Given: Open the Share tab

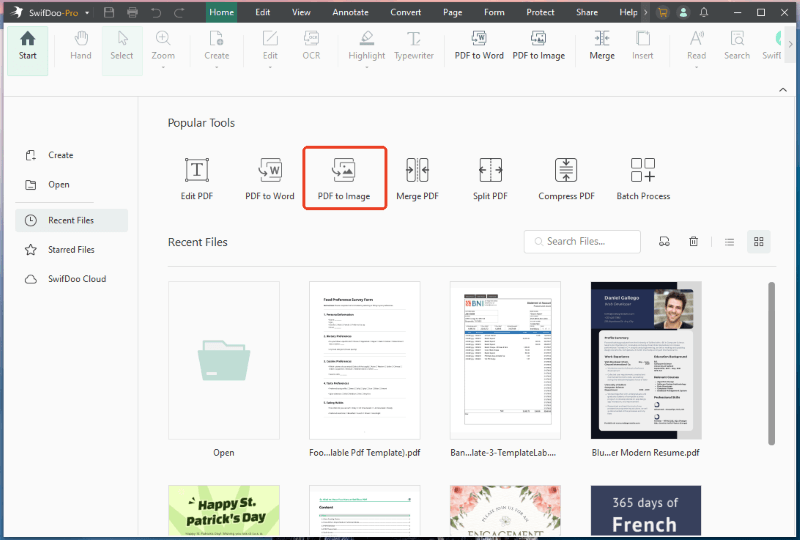Looking at the screenshot, I should (x=587, y=12).
